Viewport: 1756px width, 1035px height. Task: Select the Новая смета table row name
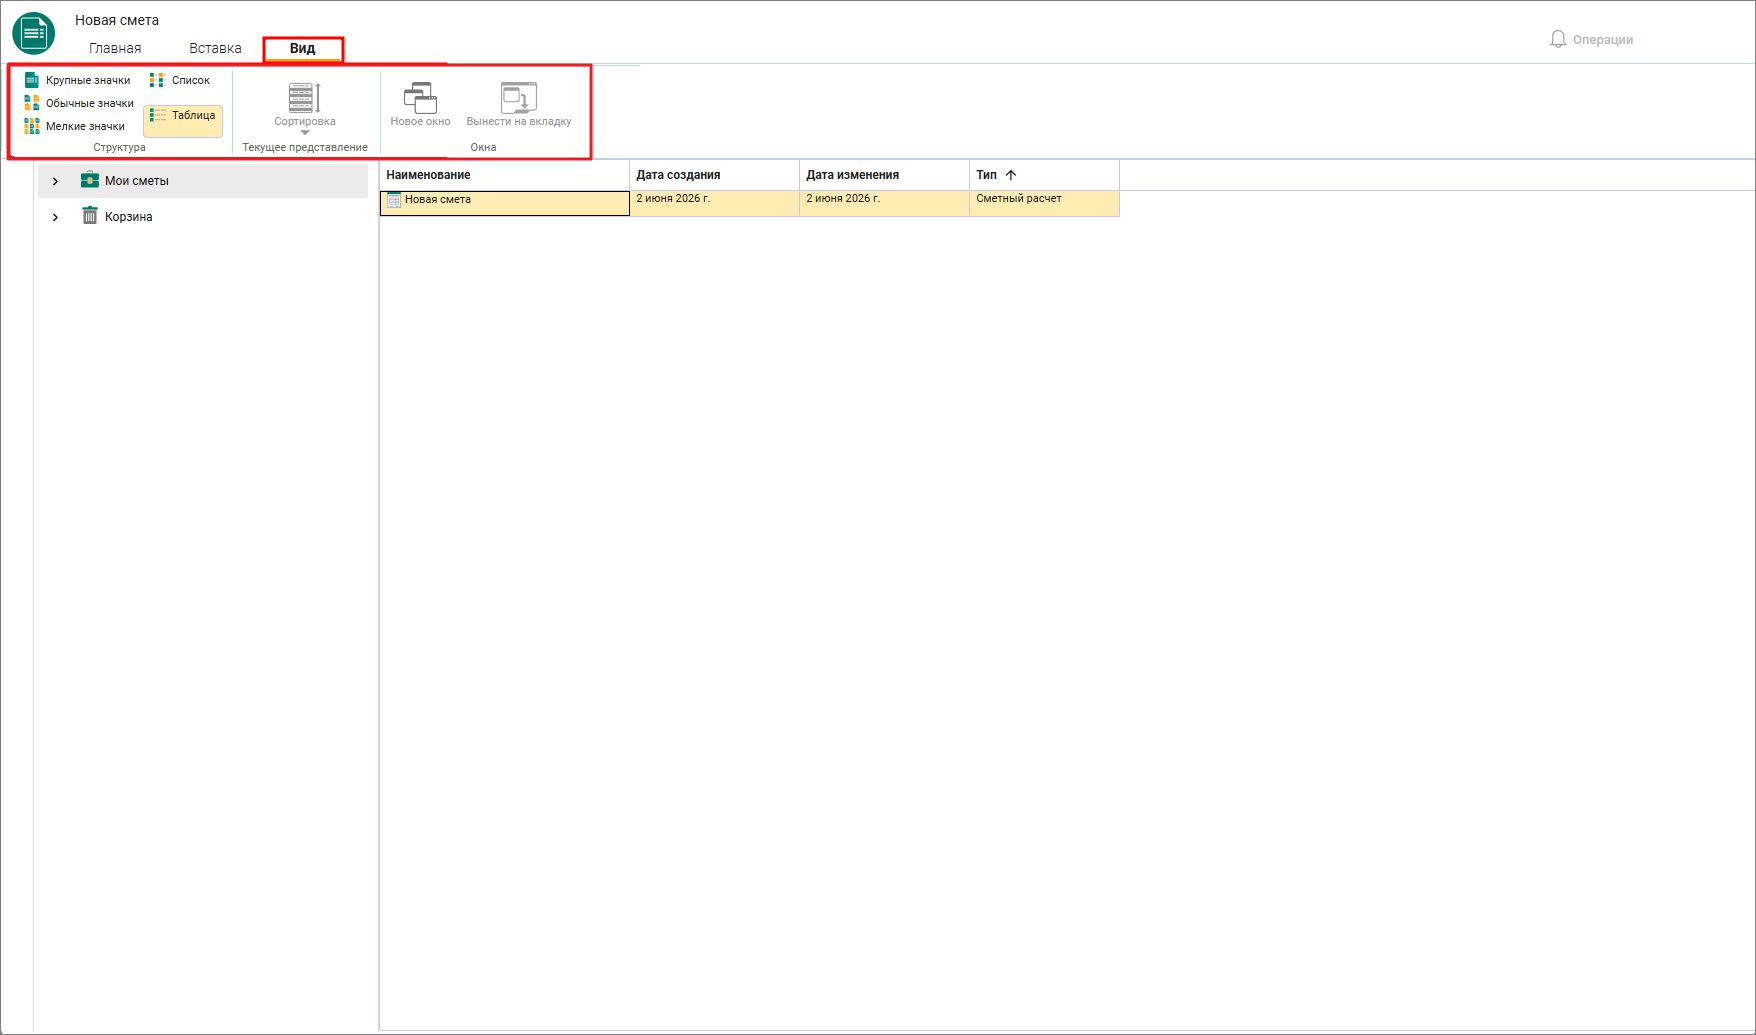(x=438, y=199)
